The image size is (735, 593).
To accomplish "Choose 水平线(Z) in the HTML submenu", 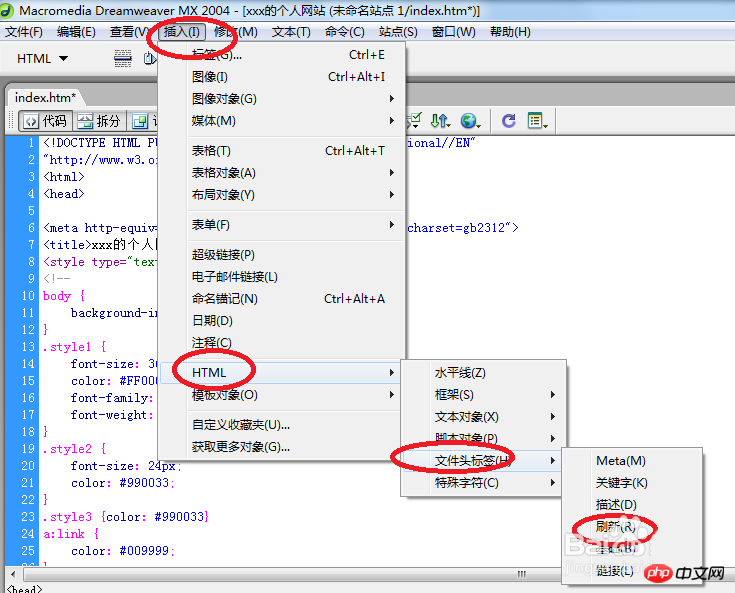I will [x=483, y=373].
